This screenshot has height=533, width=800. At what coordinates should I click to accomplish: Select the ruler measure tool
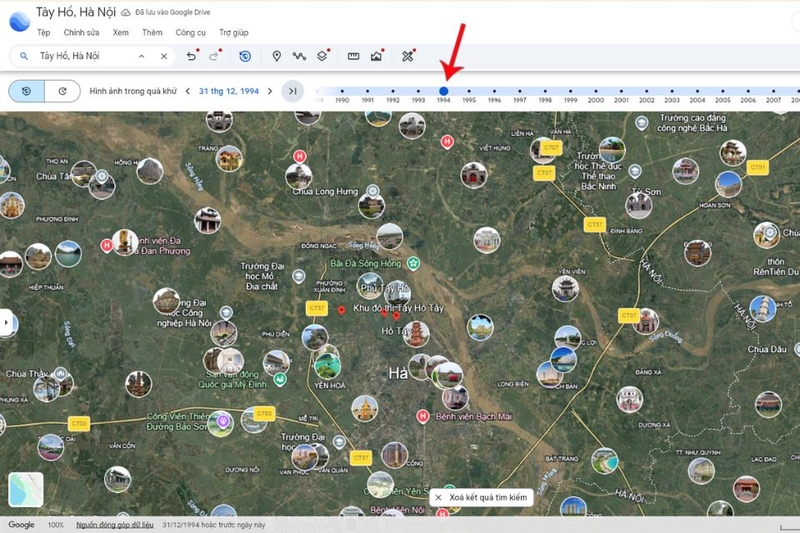(x=354, y=56)
